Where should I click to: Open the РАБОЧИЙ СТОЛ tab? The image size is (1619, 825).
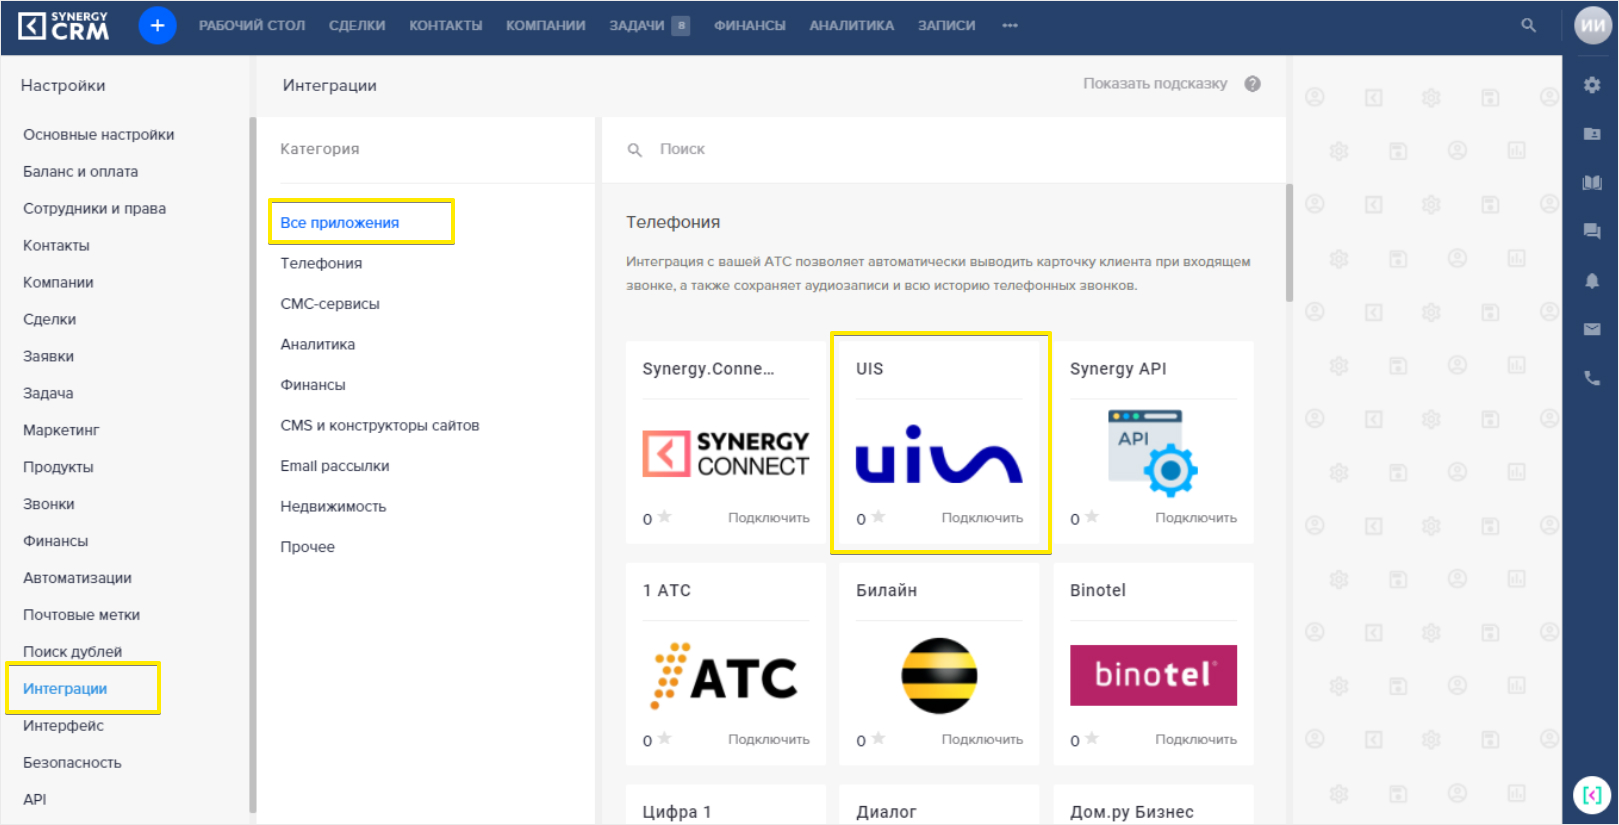point(252,26)
